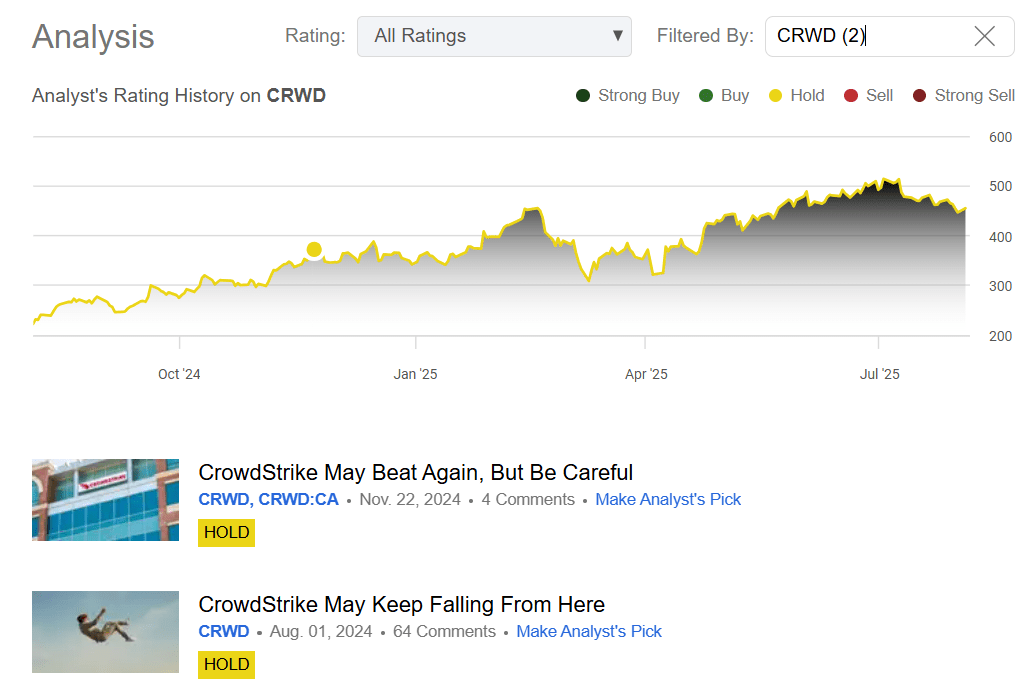Click the CRWD:CA ticker link
1026x697 pixels.
[x=305, y=499]
